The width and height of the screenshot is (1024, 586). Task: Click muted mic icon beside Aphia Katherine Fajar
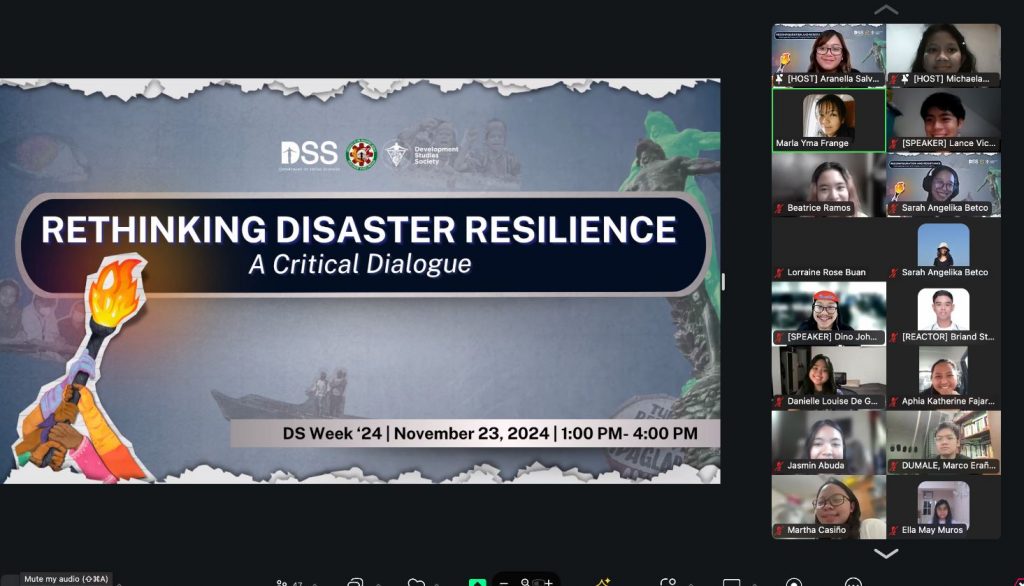(894, 401)
